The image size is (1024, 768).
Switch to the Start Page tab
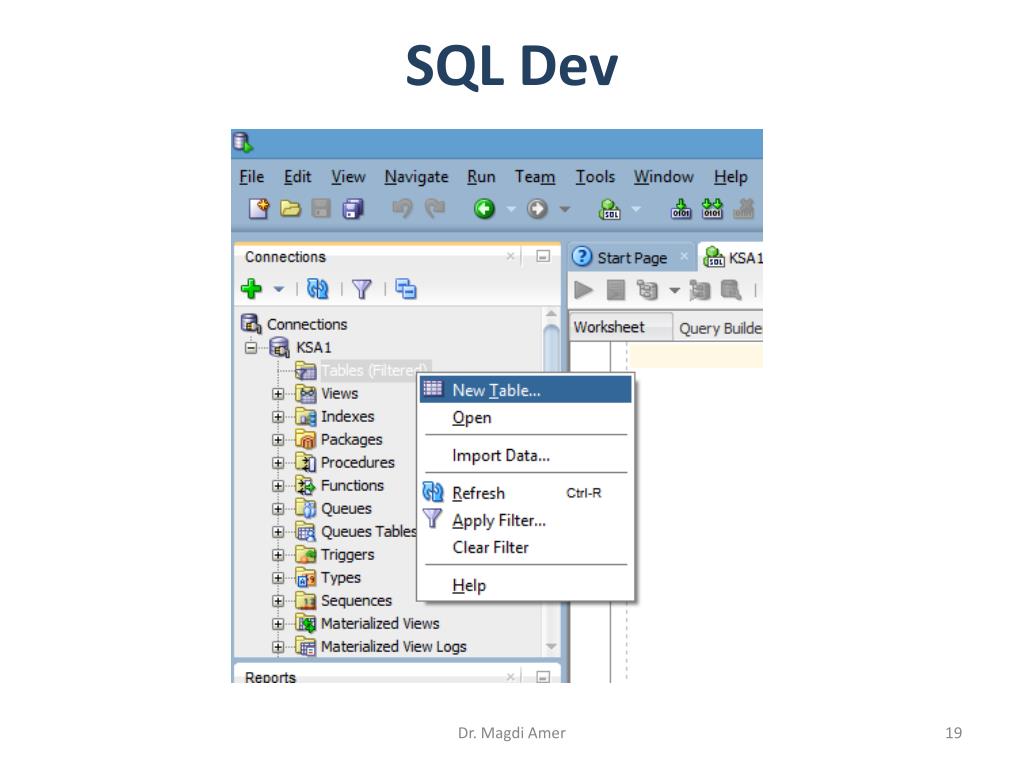click(632, 258)
